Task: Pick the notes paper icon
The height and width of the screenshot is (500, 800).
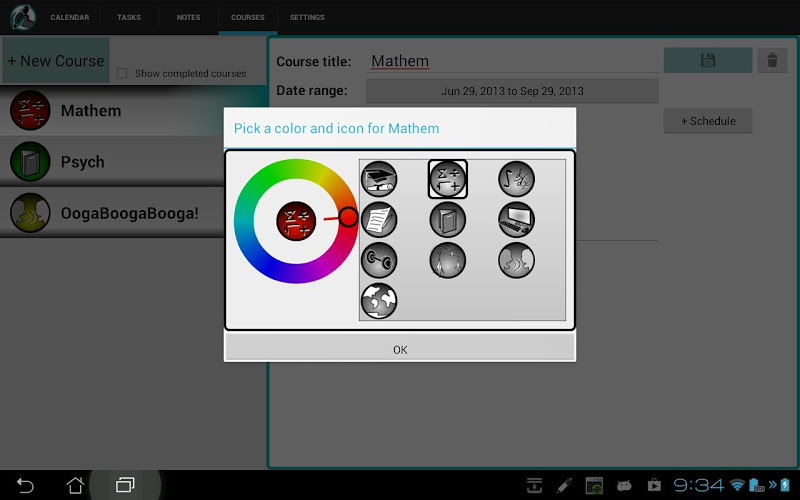Action: coord(379,220)
